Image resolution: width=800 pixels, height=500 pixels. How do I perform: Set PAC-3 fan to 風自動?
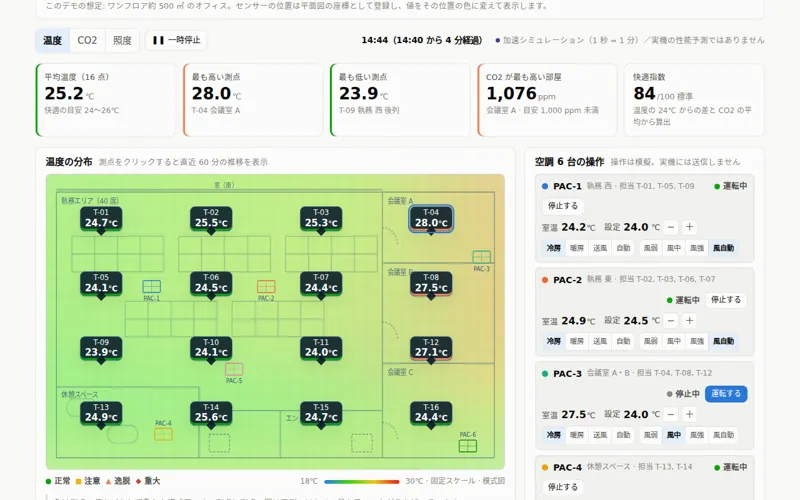coord(723,435)
